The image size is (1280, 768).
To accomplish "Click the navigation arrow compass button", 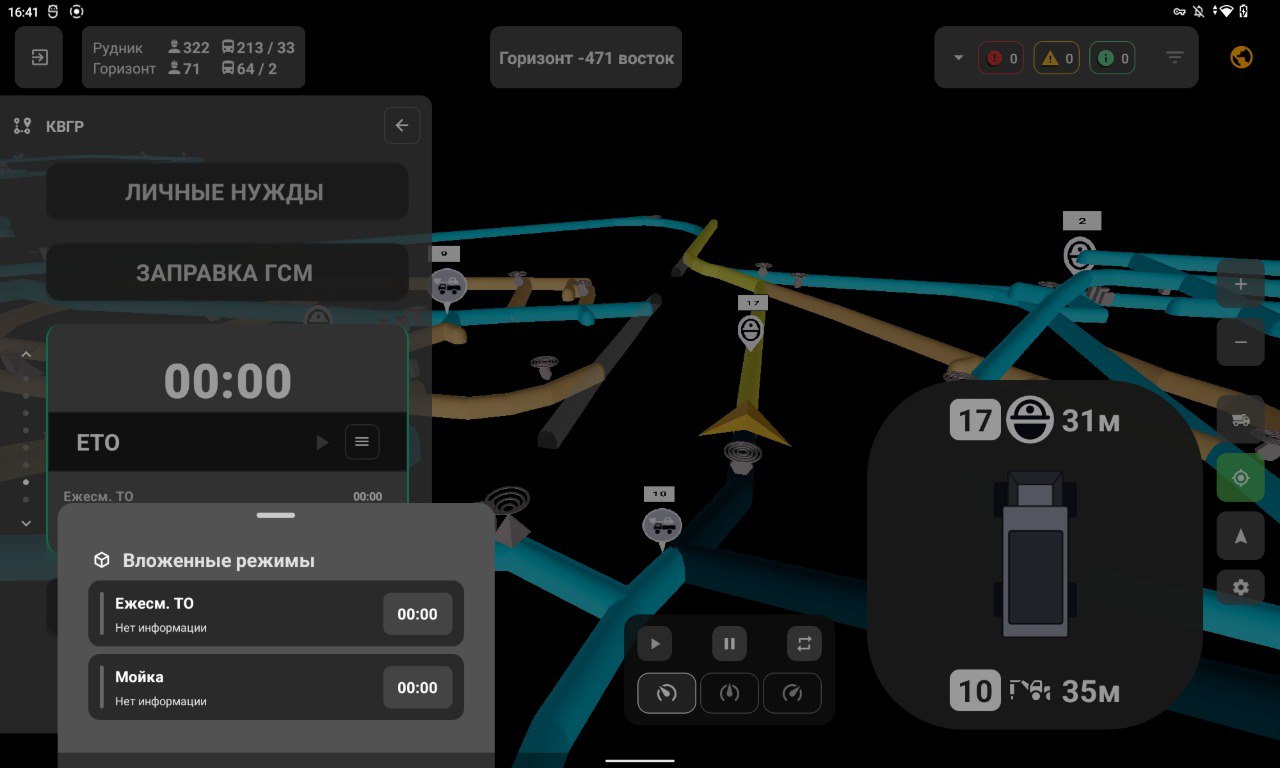I will pos(1241,536).
